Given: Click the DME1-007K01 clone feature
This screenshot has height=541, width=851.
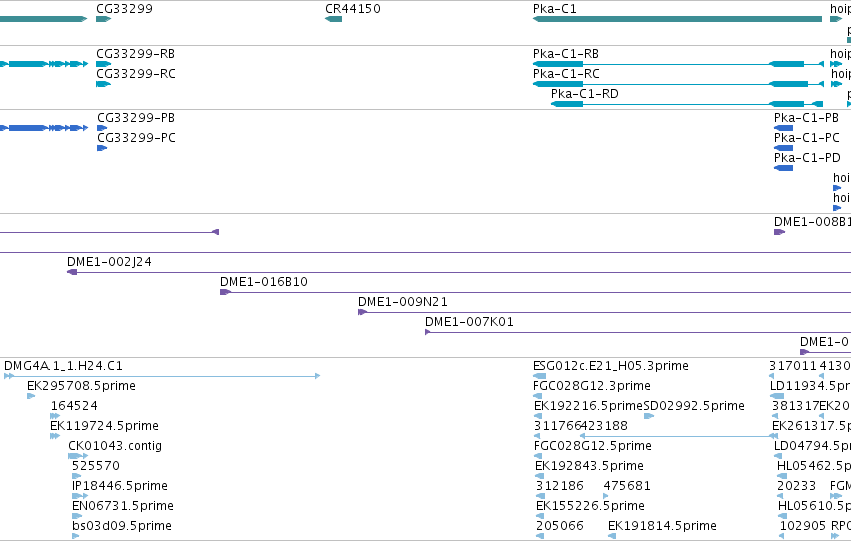Looking at the screenshot, I should (x=638, y=333).
